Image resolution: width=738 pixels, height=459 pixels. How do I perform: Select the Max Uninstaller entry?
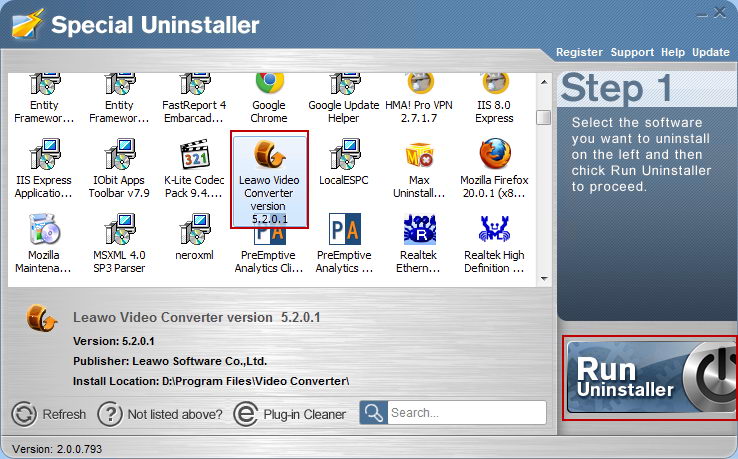click(x=419, y=168)
